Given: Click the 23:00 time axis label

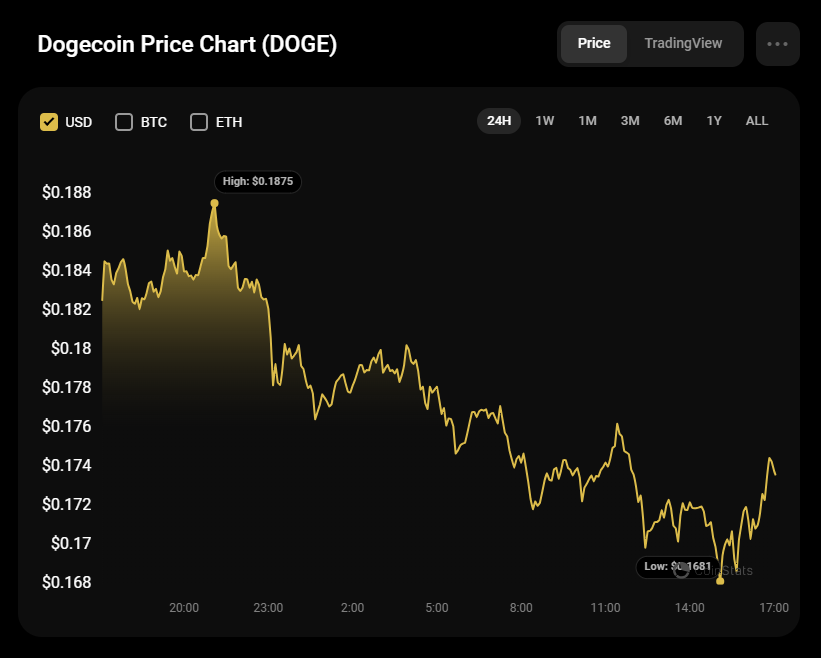Looking at the screenshot, I should pos(268,608).
